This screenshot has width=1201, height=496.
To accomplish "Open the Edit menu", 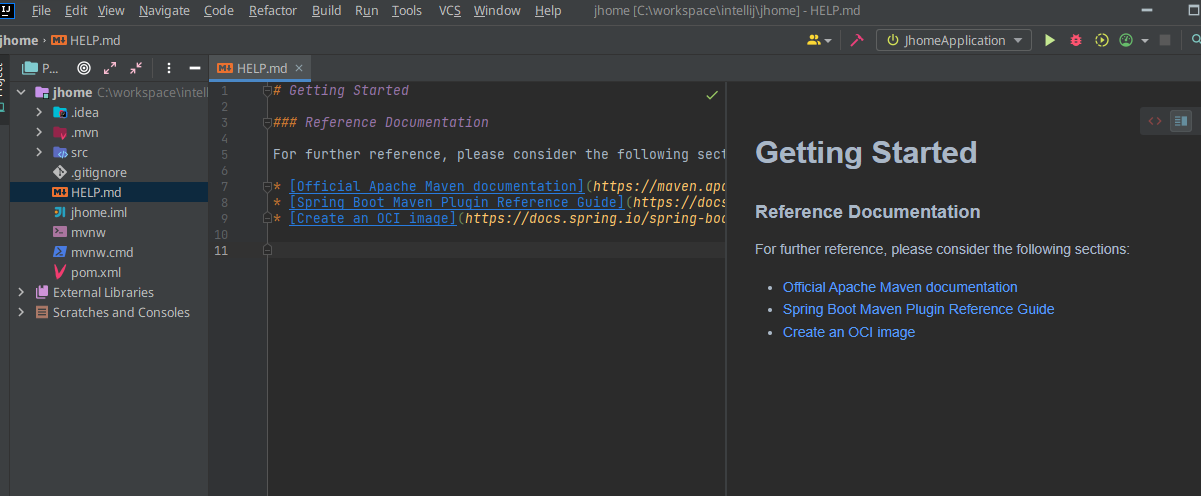I will coord(75,10).
